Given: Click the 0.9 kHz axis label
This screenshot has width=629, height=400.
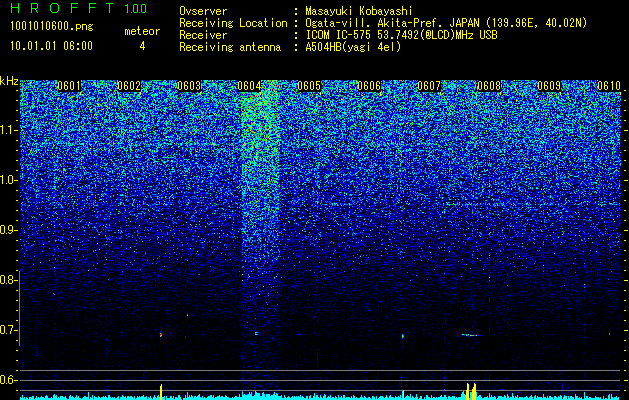Looking at the screenshot, I should (8, 230).
